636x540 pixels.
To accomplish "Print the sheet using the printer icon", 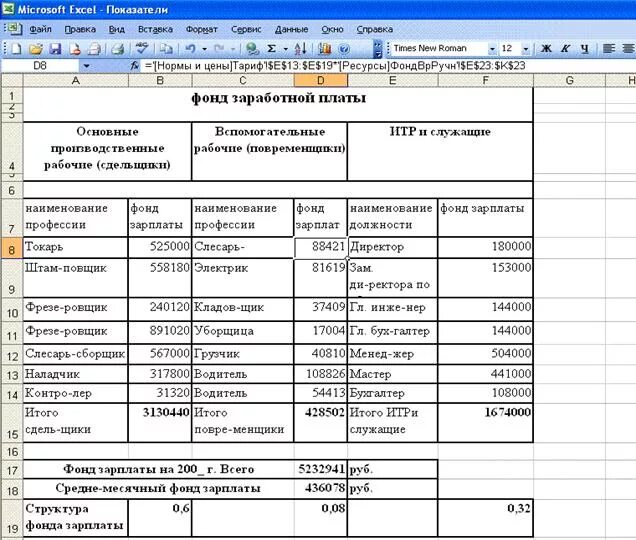I will tap(94, 49).
